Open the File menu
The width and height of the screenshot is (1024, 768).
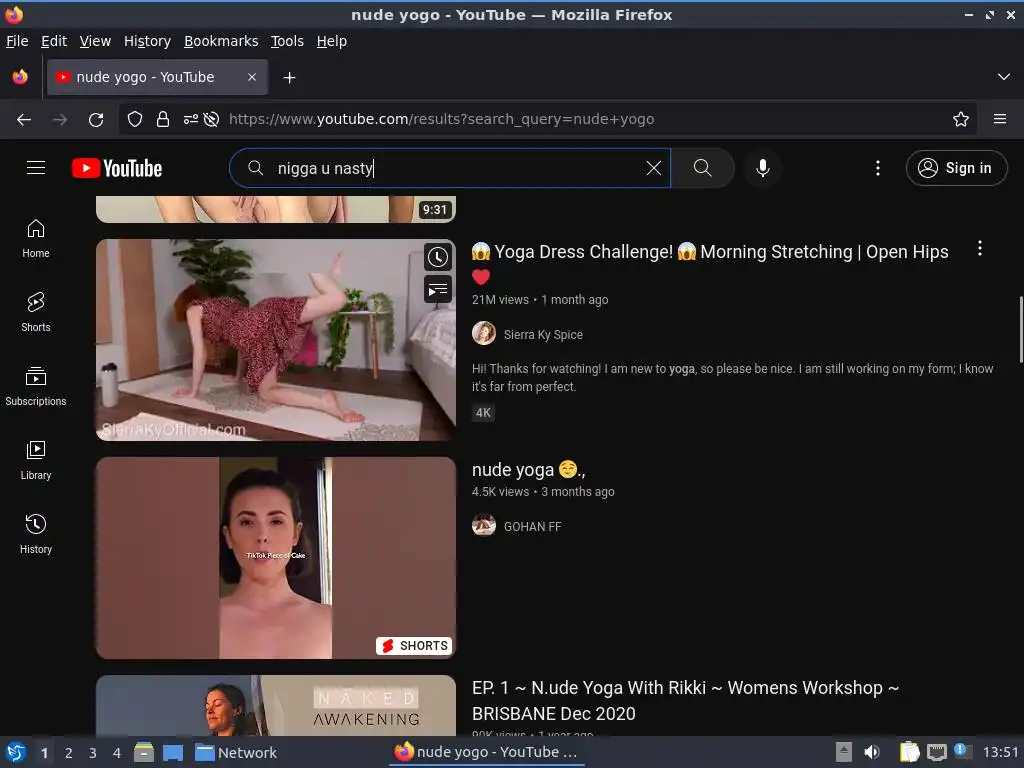click(x=17, y=41)
